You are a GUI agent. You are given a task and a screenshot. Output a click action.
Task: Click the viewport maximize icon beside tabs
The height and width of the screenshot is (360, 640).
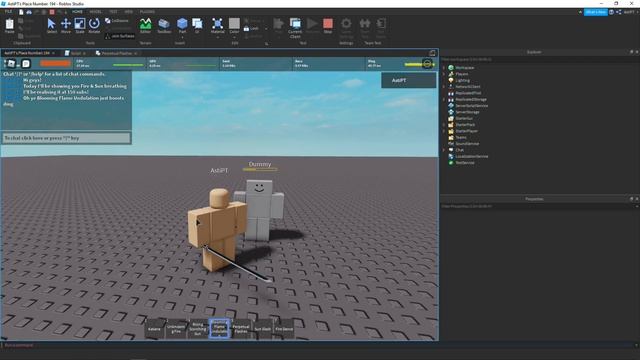(x=432, y=53)
